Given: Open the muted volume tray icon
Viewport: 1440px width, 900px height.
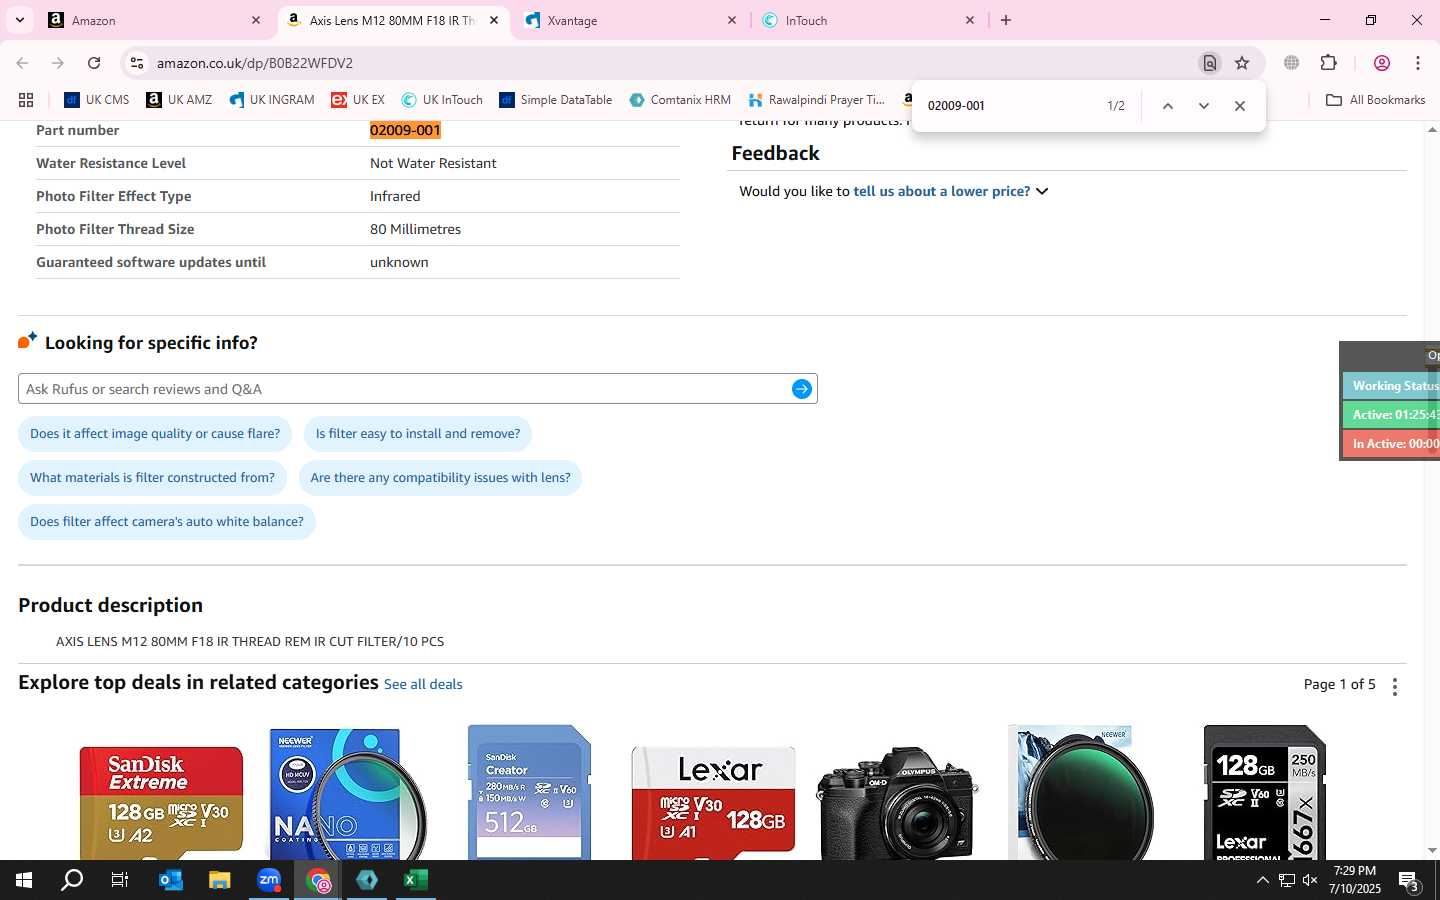Looking at the screenshot, I should pyautogui.click(x=1311, y=880).
